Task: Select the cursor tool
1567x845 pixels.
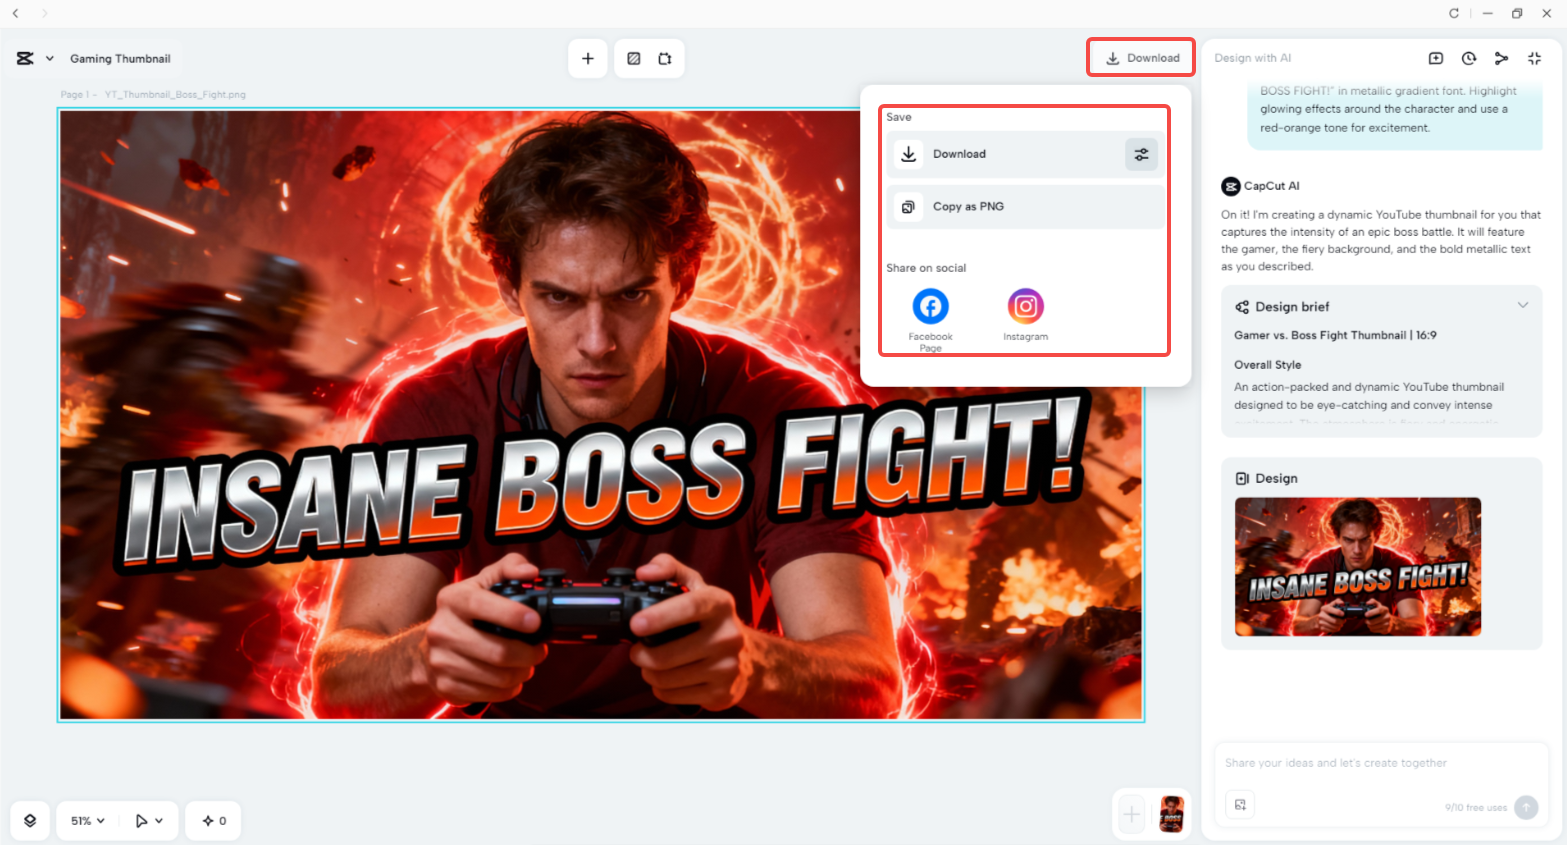Action: point(141,820)
